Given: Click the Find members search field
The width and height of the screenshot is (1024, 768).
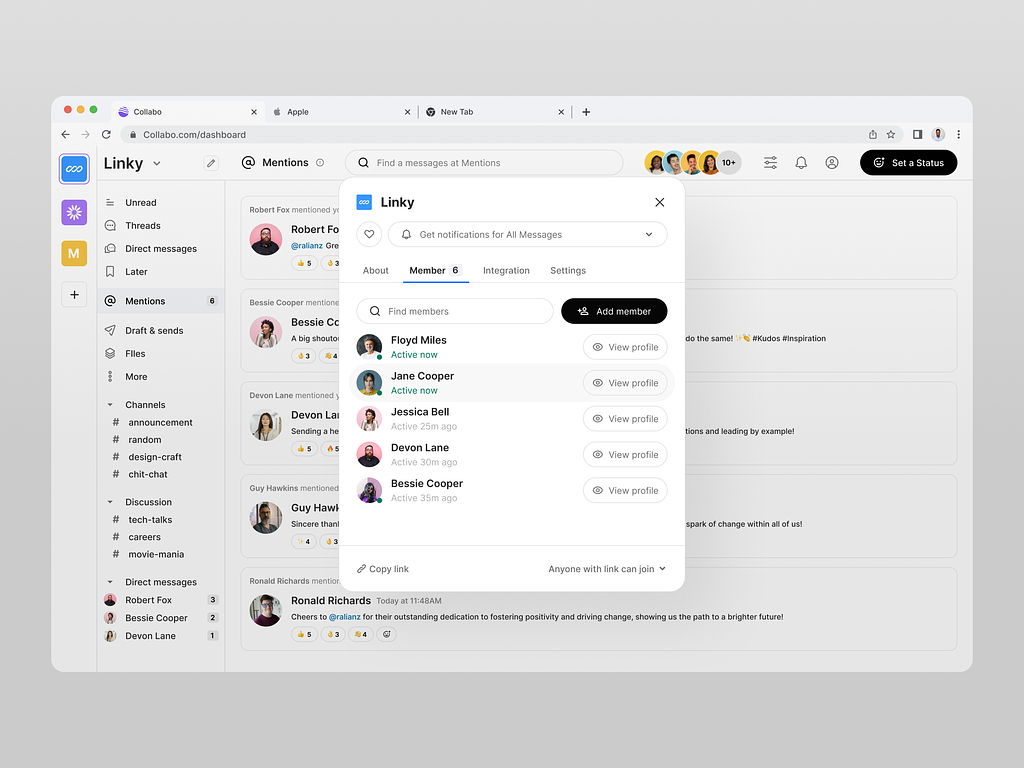Looking at the screenshot, I should (455, 311).
